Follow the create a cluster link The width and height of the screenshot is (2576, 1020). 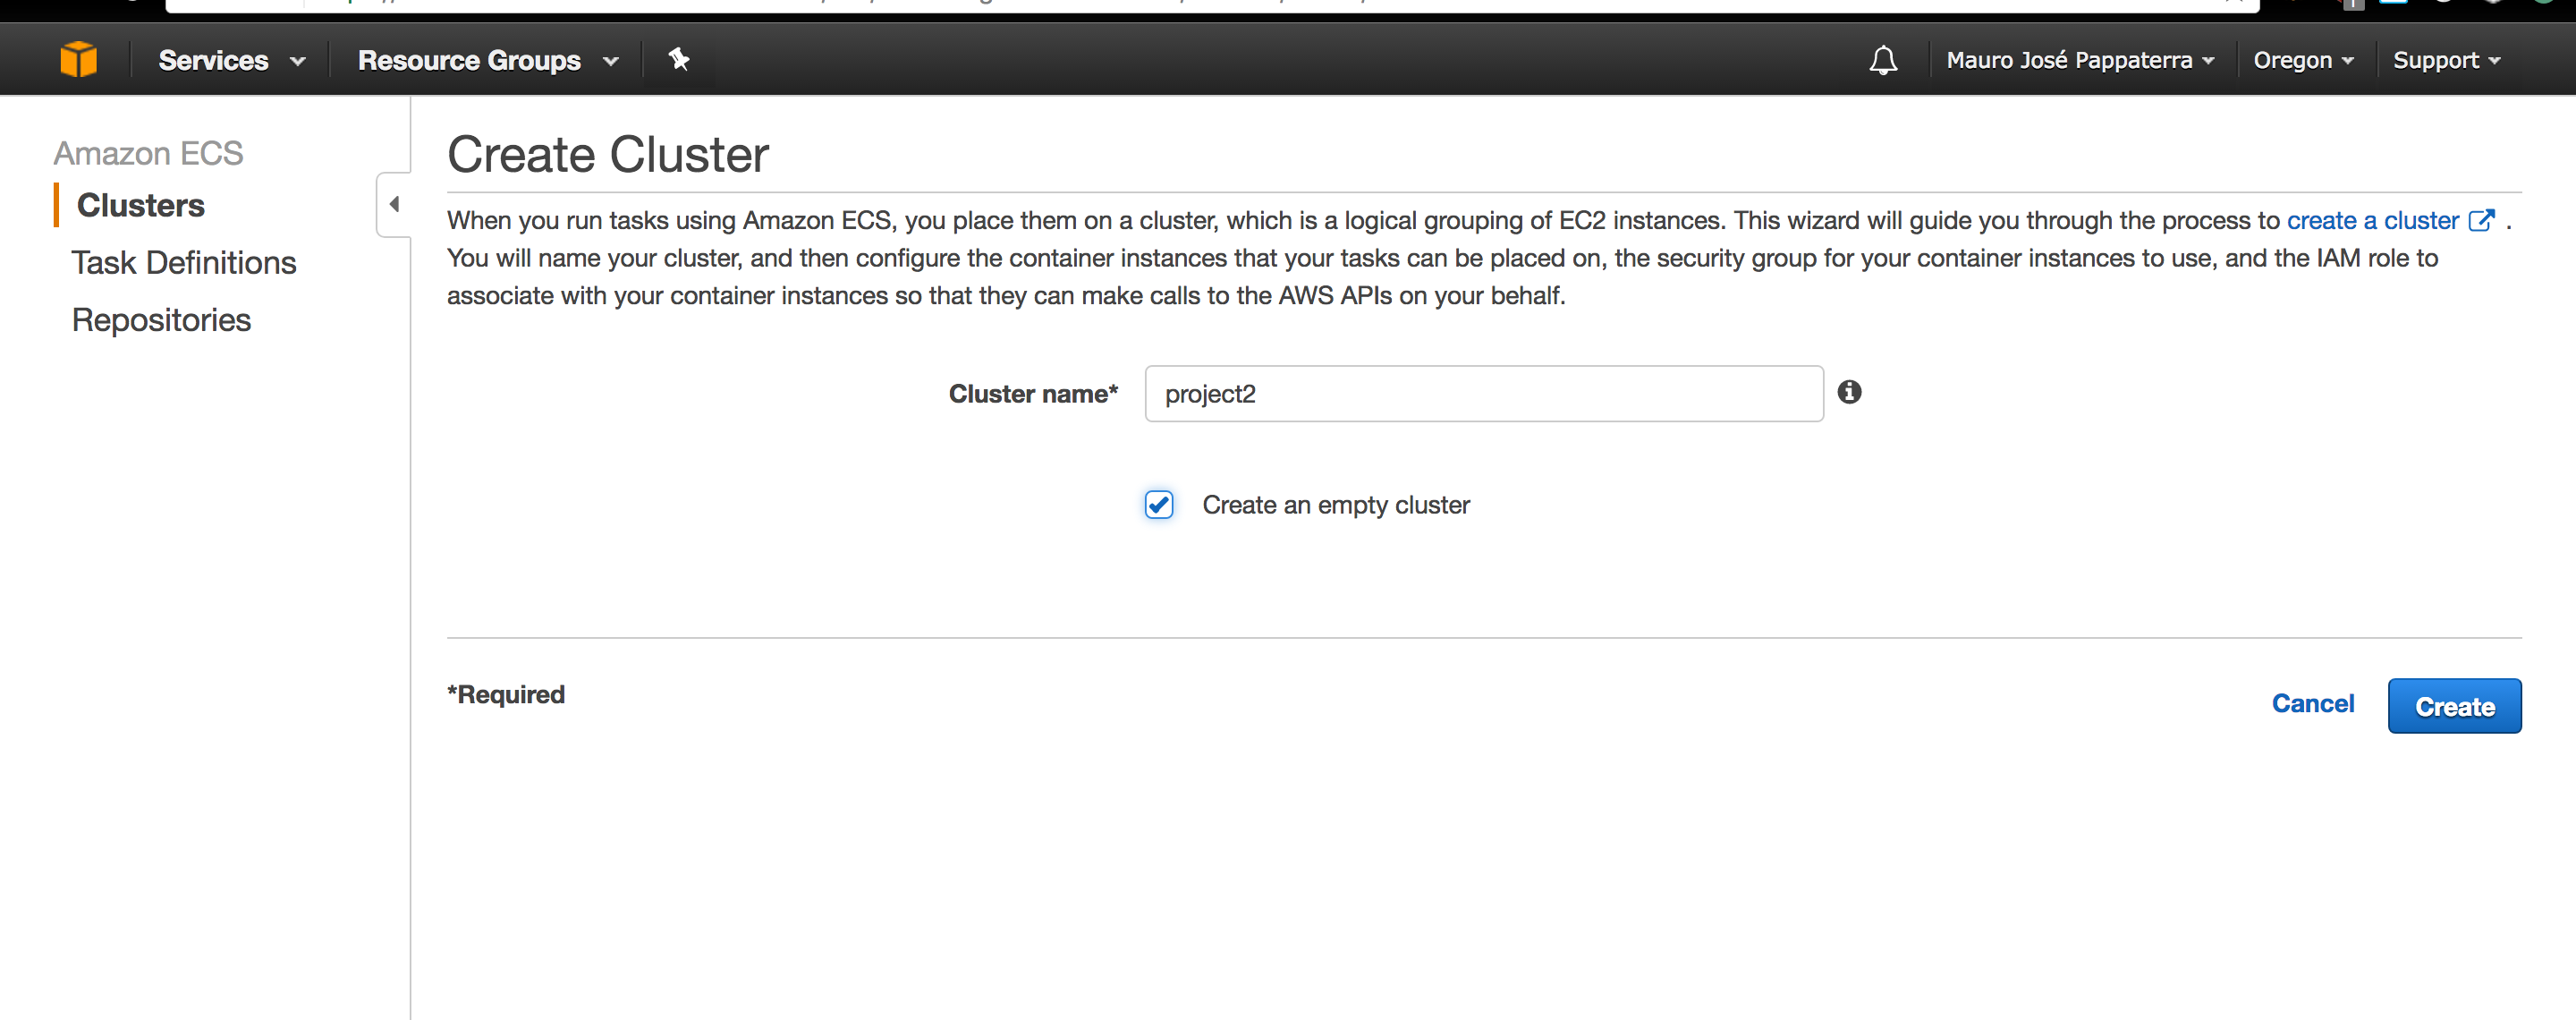tap(2372, 220)
